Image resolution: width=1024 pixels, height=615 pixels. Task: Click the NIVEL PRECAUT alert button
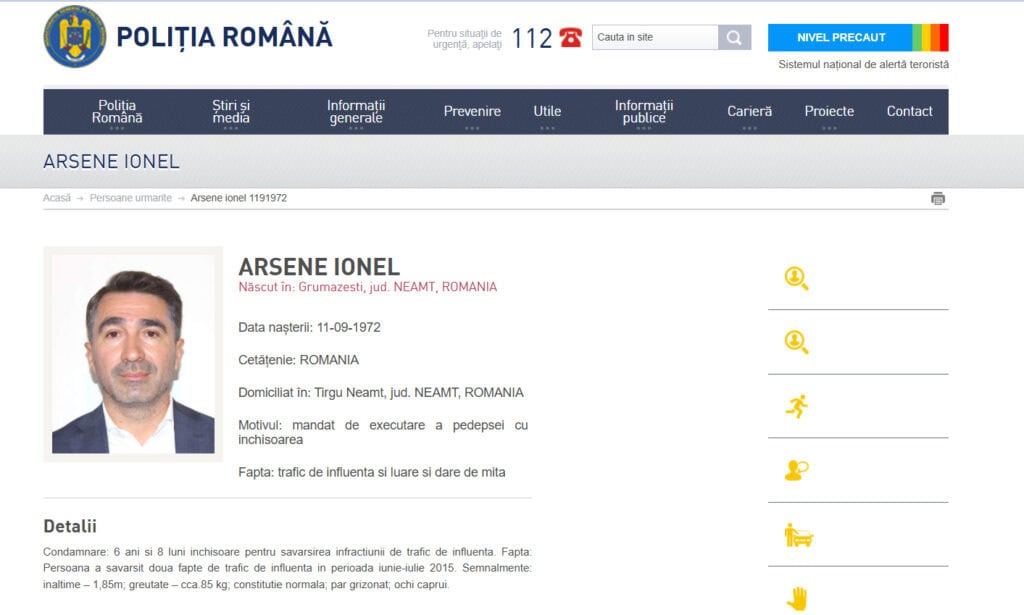click(840, 37)
